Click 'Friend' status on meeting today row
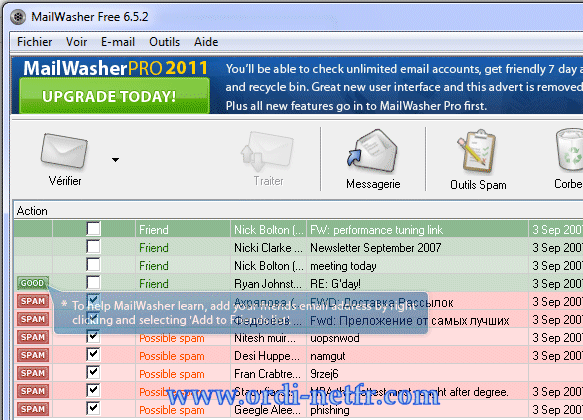583x420 pixels. (154, 266)
